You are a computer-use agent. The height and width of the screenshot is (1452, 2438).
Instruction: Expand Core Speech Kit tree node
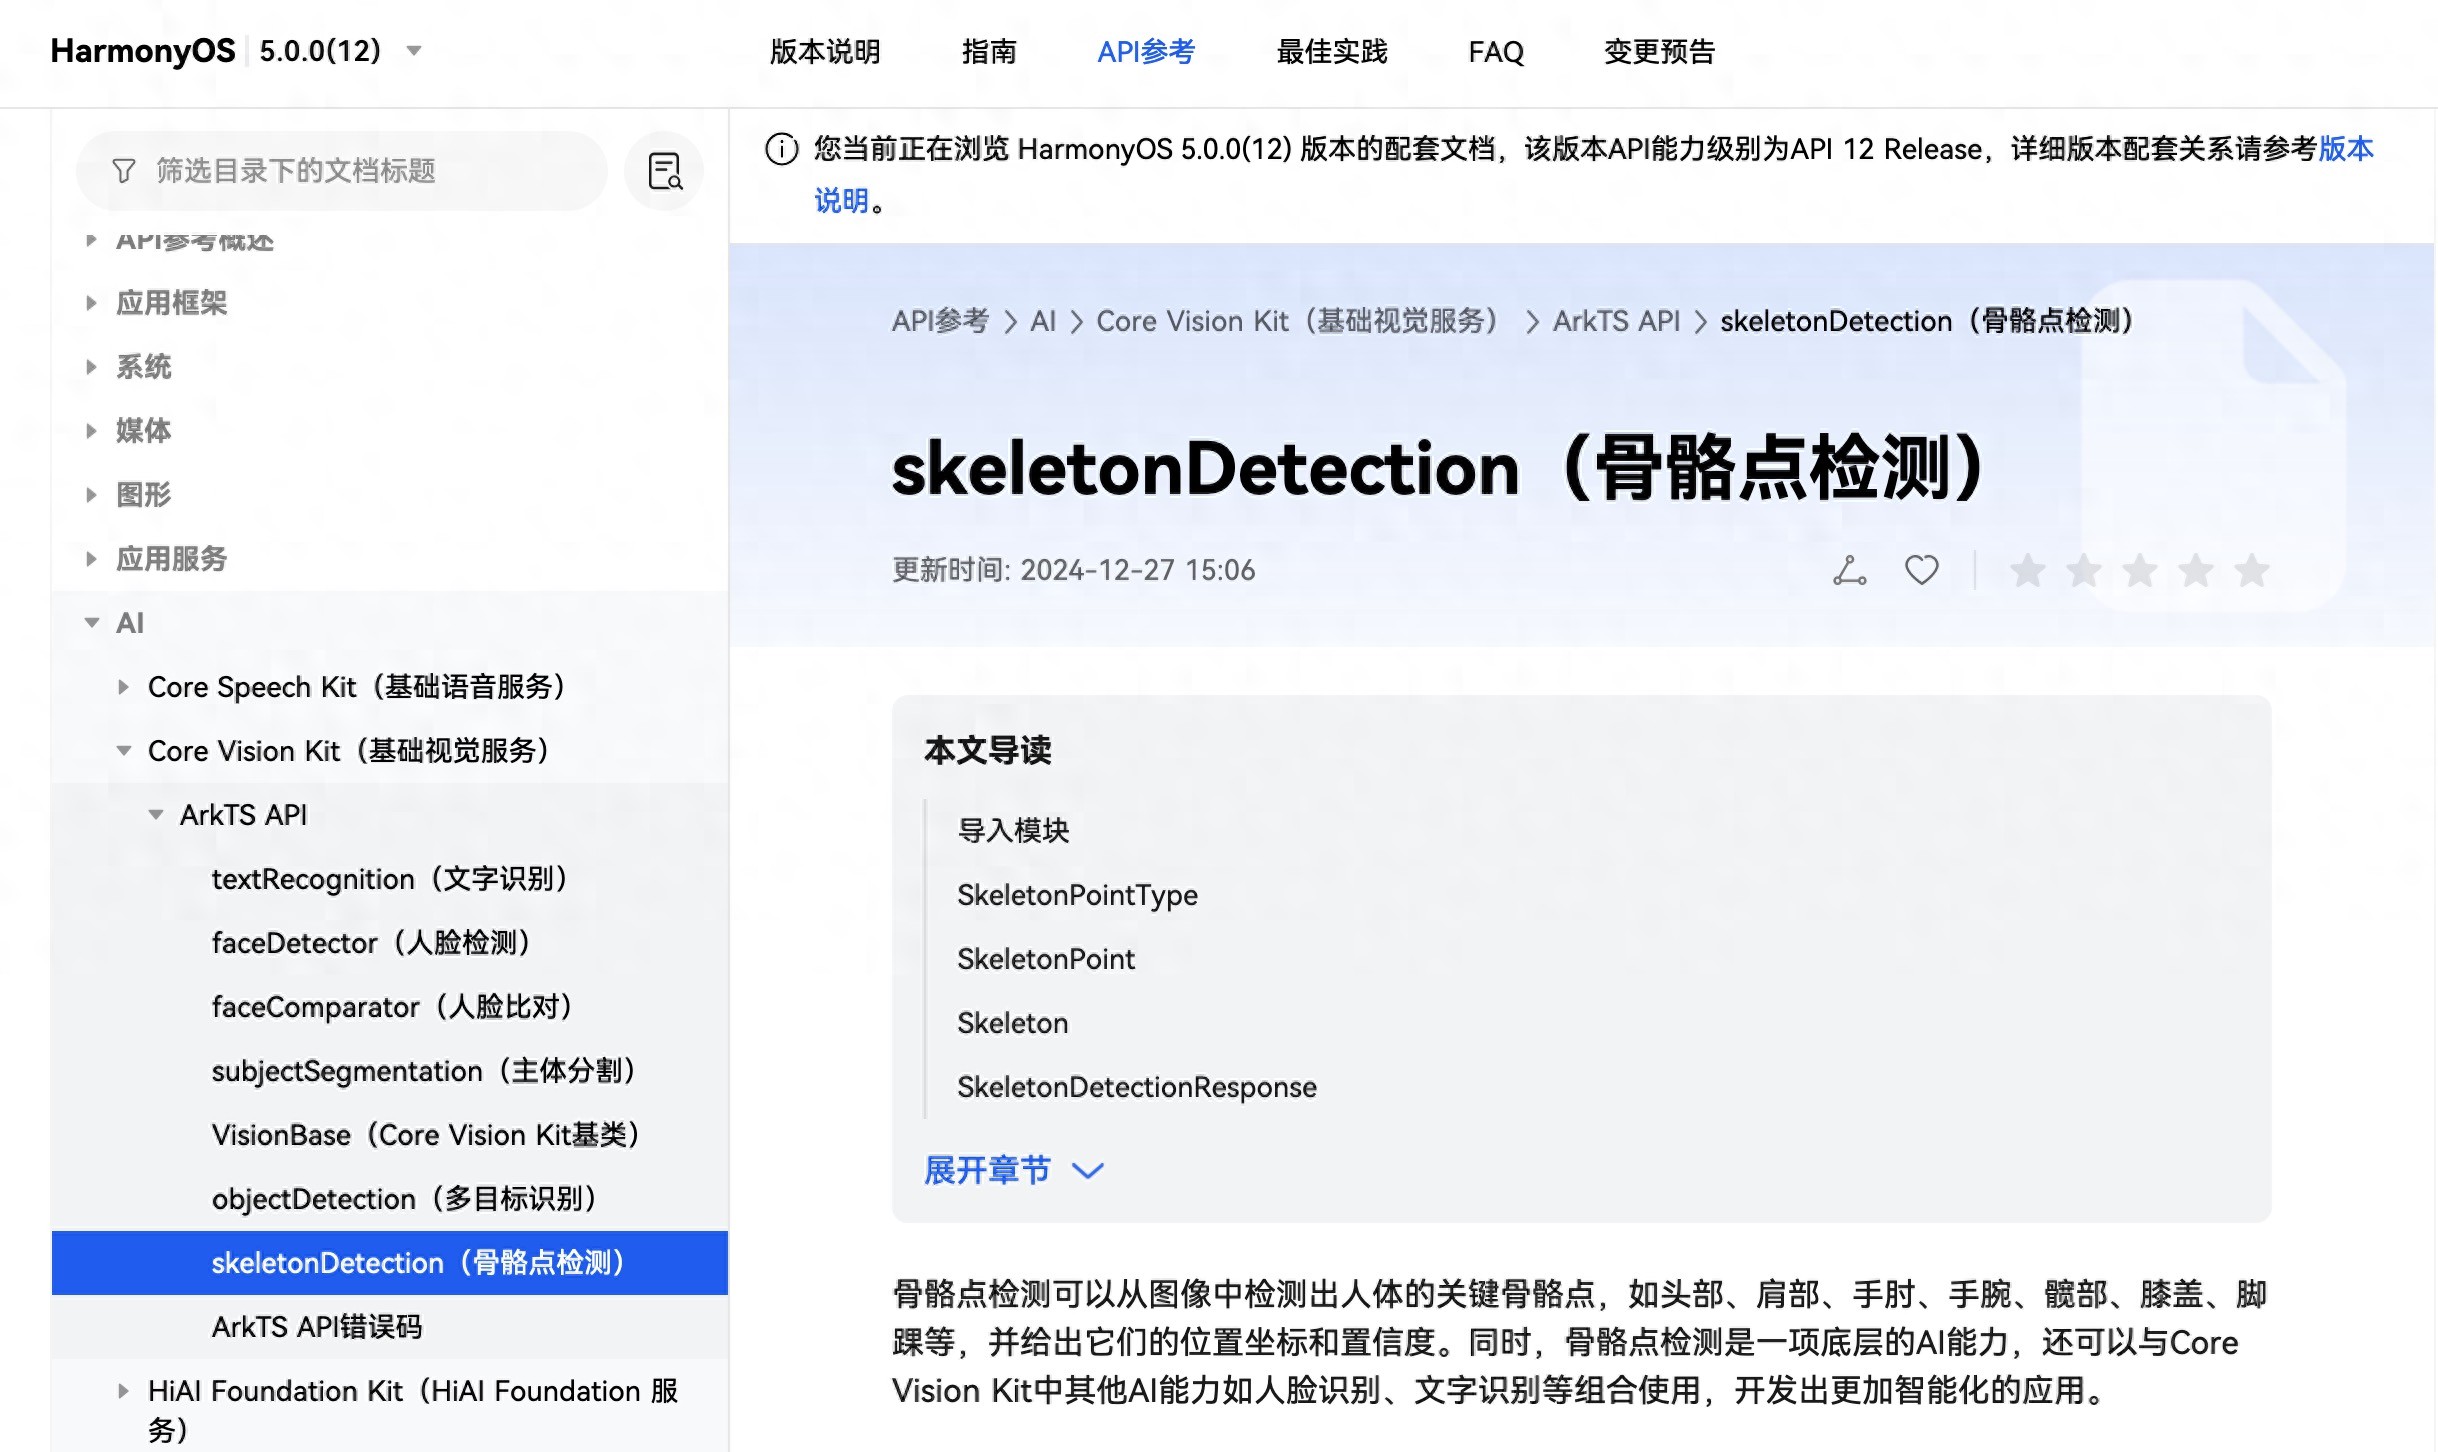pos(123,687)
